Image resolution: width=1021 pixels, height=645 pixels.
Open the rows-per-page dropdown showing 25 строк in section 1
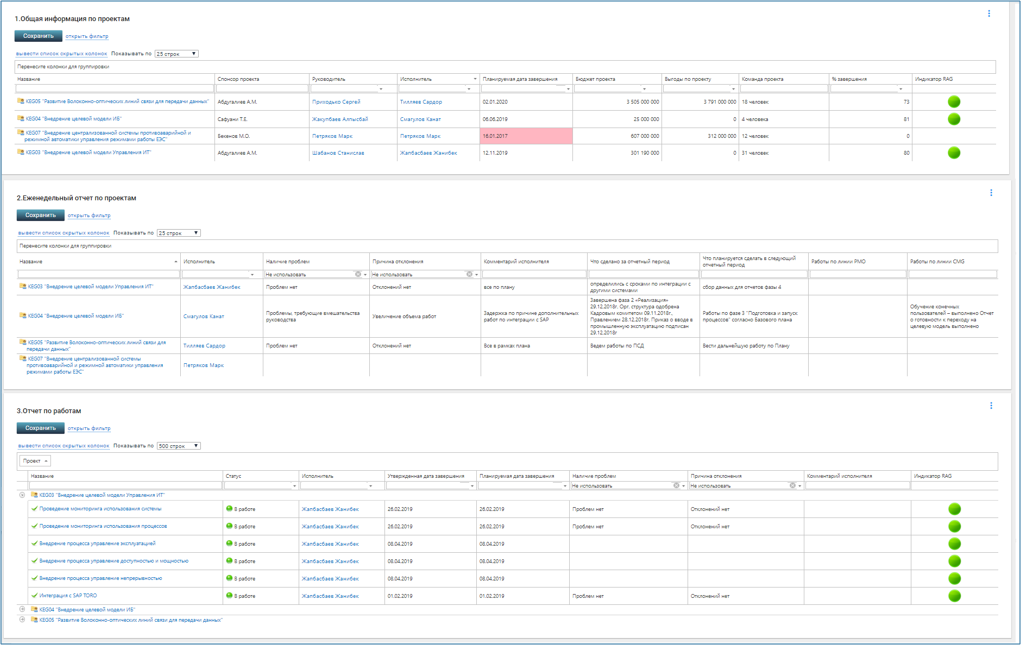tap(176, 54)
